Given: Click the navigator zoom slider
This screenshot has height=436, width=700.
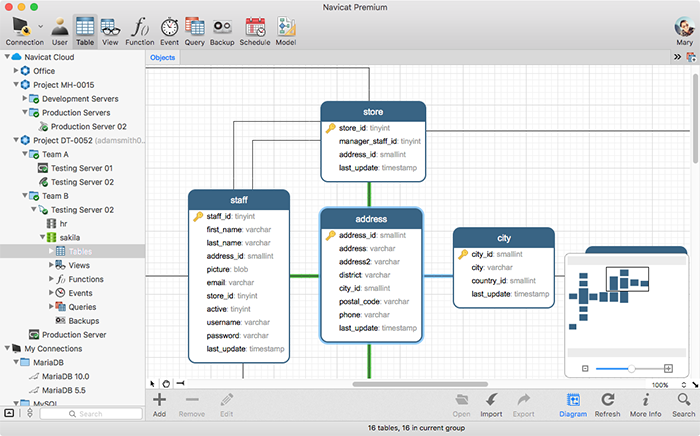Looking at the screenshot, I should (630, 369).
